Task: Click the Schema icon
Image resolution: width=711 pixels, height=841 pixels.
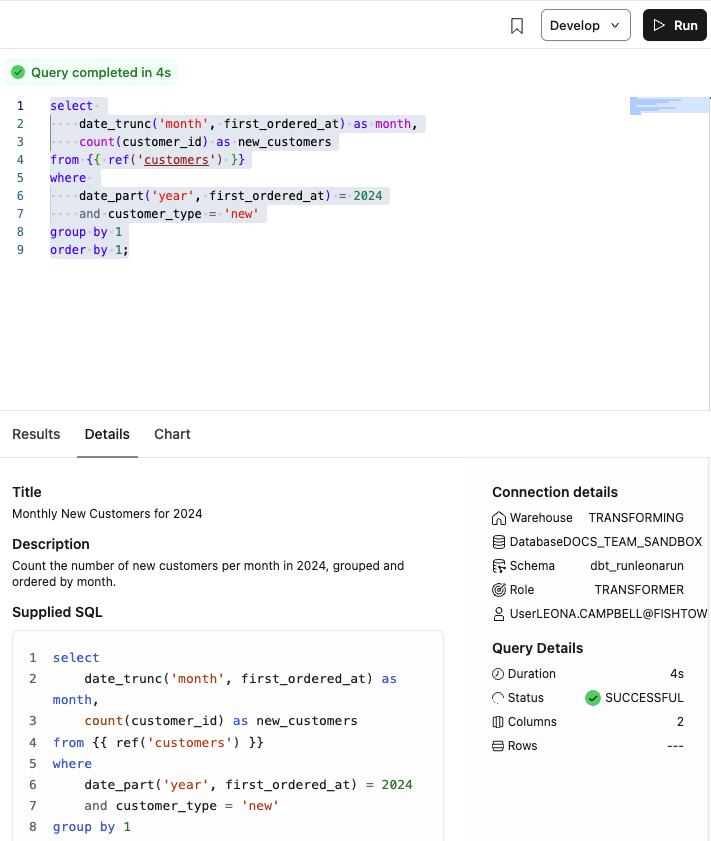Action: click(499, 566)
